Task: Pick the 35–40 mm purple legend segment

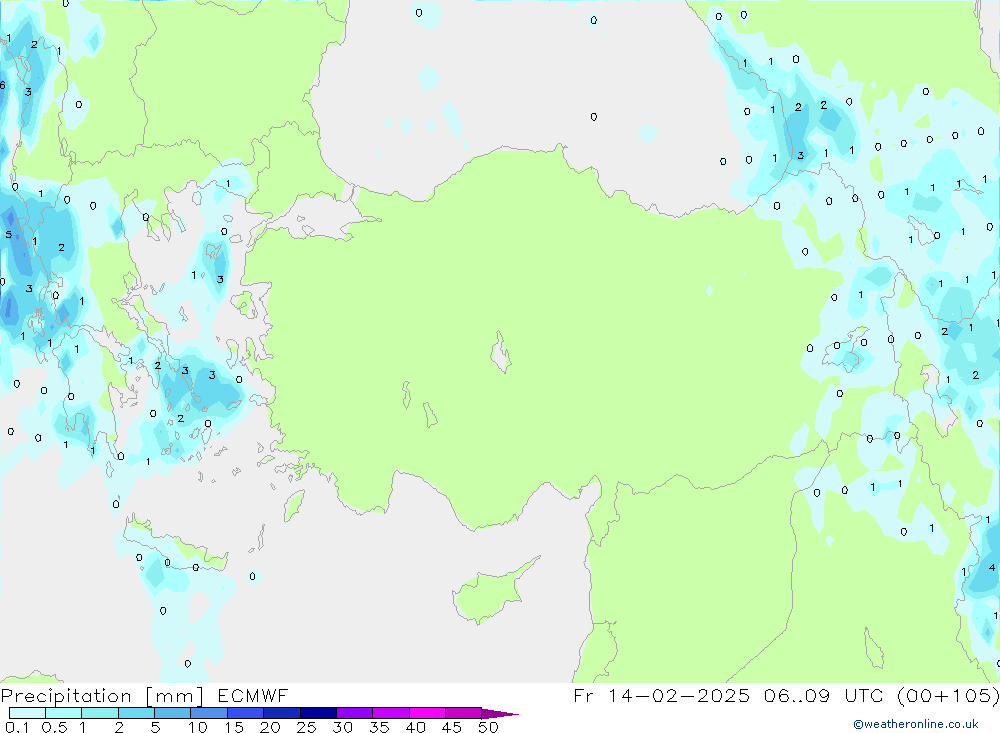Action: pos(391,713)
